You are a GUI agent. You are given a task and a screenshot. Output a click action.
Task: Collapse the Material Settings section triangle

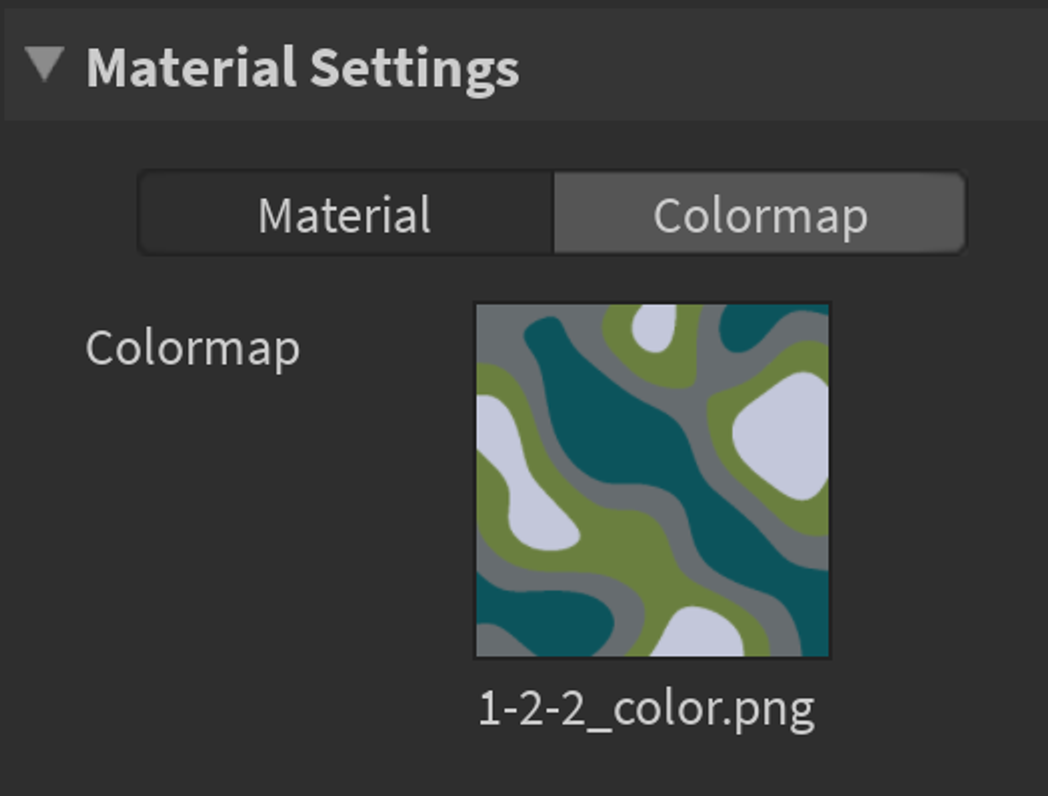pyautogui.click(x=45, y=65)
